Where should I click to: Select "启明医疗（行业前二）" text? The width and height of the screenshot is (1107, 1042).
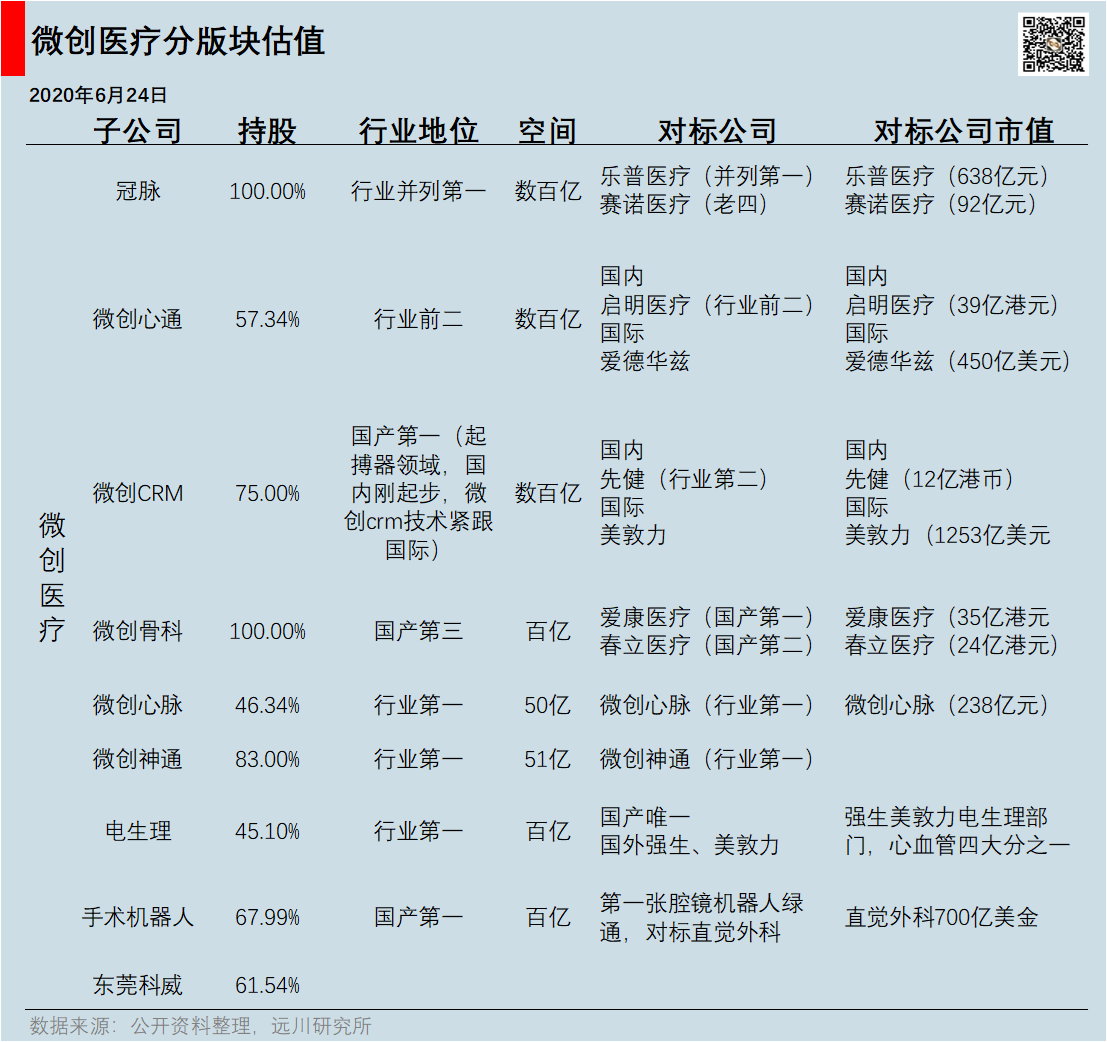coord(707,305)
